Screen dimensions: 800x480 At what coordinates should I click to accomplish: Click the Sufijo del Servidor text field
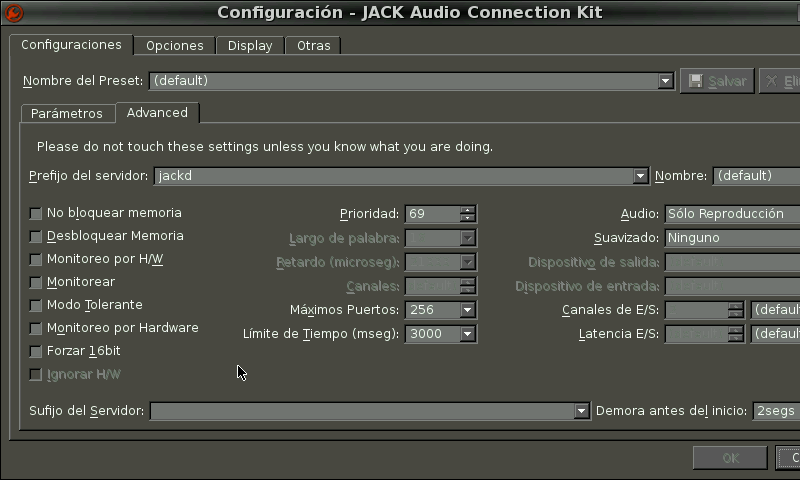tap(362, 411)
